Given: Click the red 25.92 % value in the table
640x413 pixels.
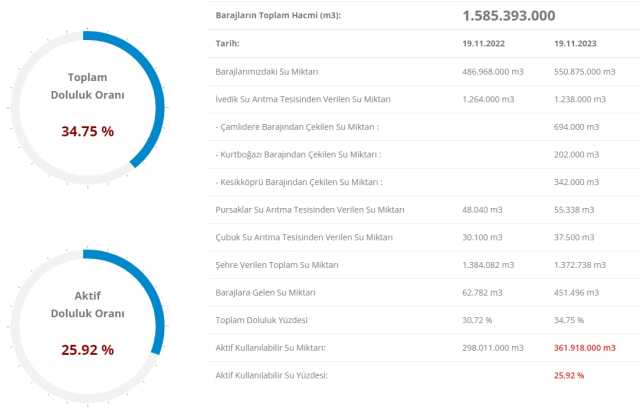Looking at the screenshot, I should click(569, 375).
